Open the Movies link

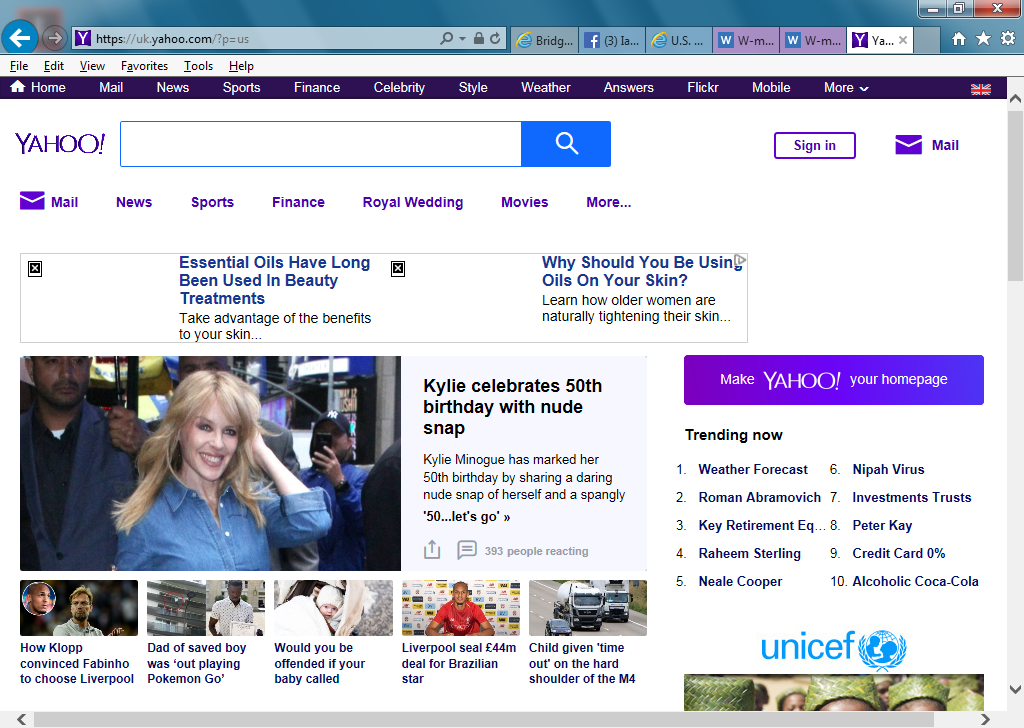point(524,202)
